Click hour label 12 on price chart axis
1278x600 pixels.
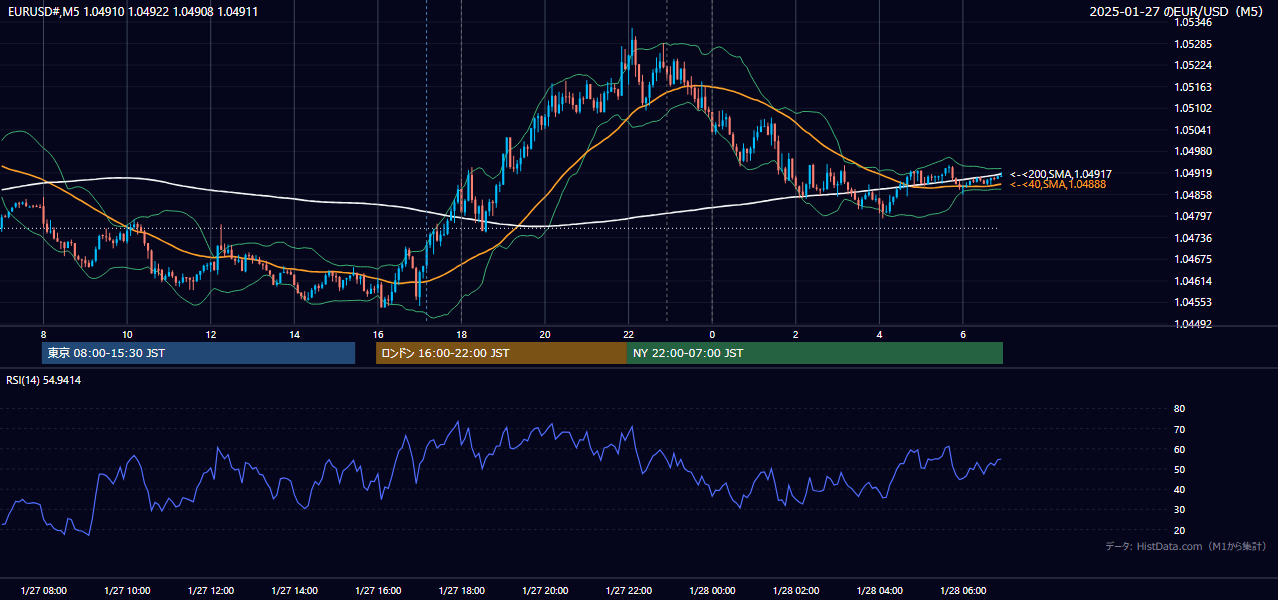point(211,334)
